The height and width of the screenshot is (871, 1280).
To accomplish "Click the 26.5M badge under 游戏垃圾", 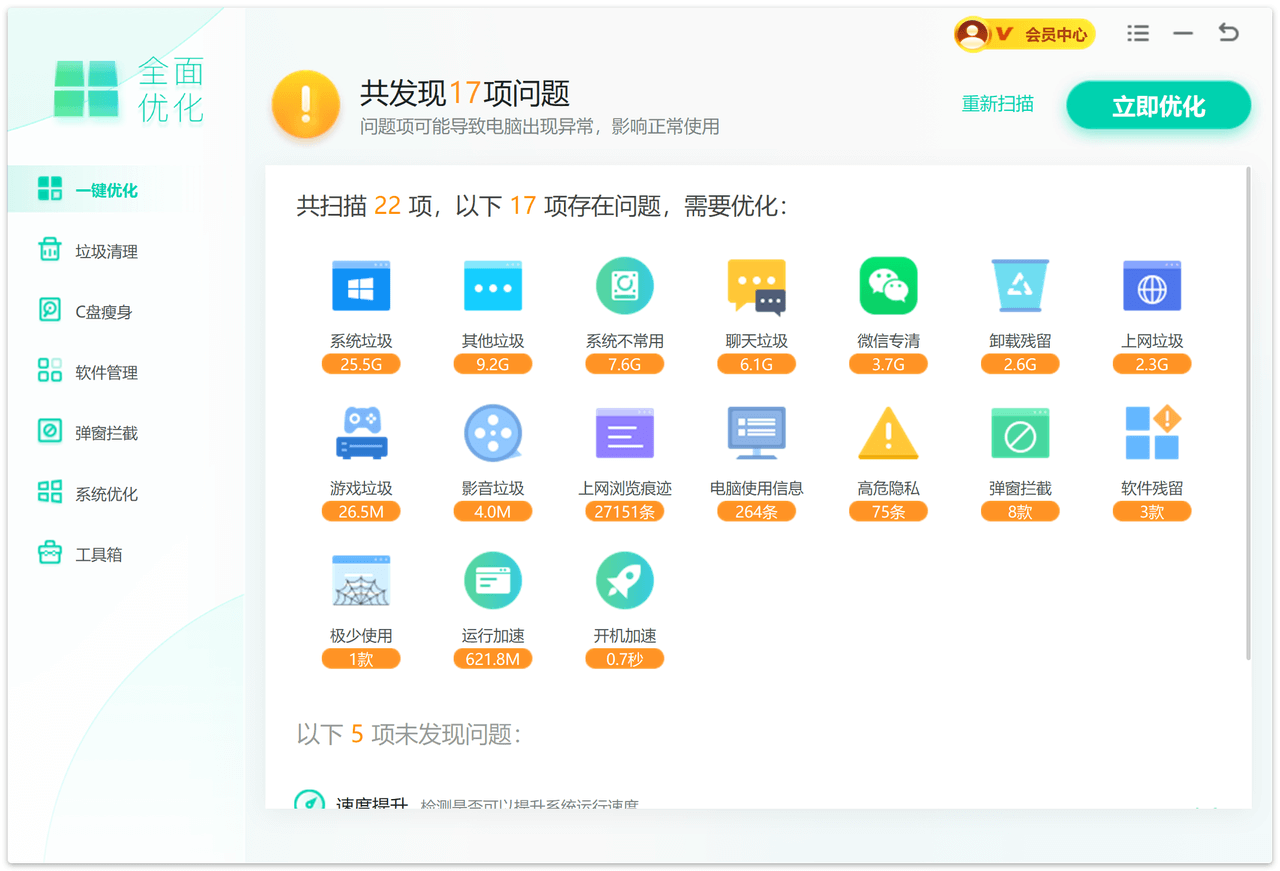I will pyautogui.click(x=361, y=511).
